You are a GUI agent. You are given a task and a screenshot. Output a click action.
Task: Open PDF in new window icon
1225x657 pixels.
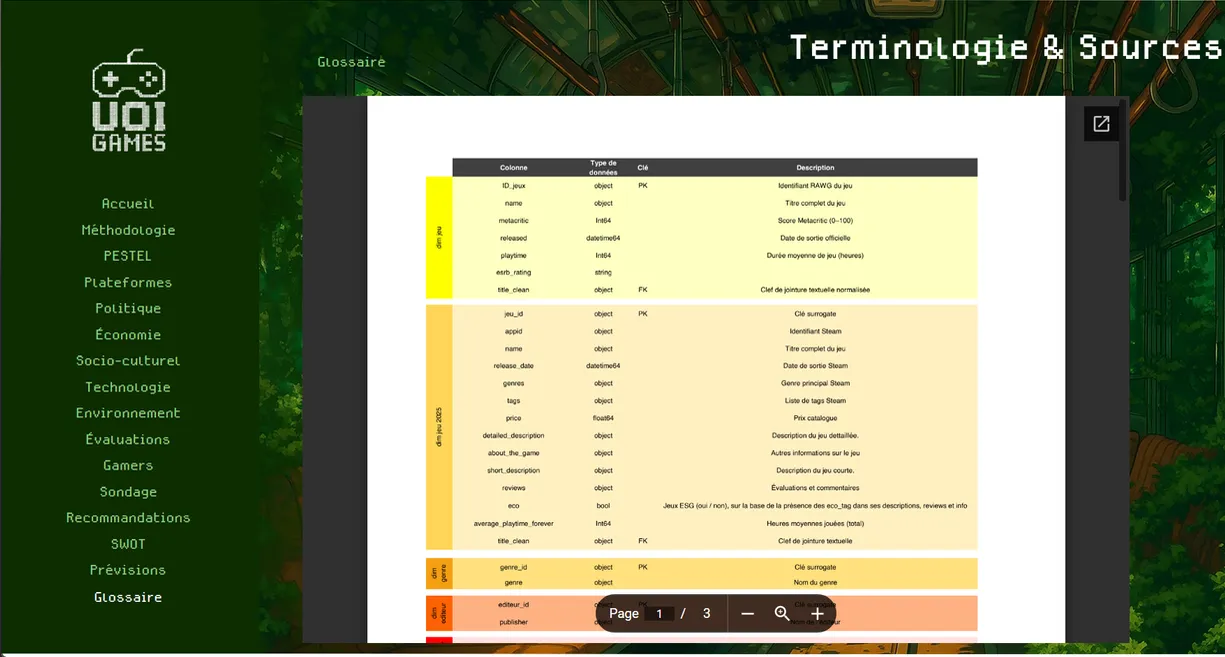1101,124
